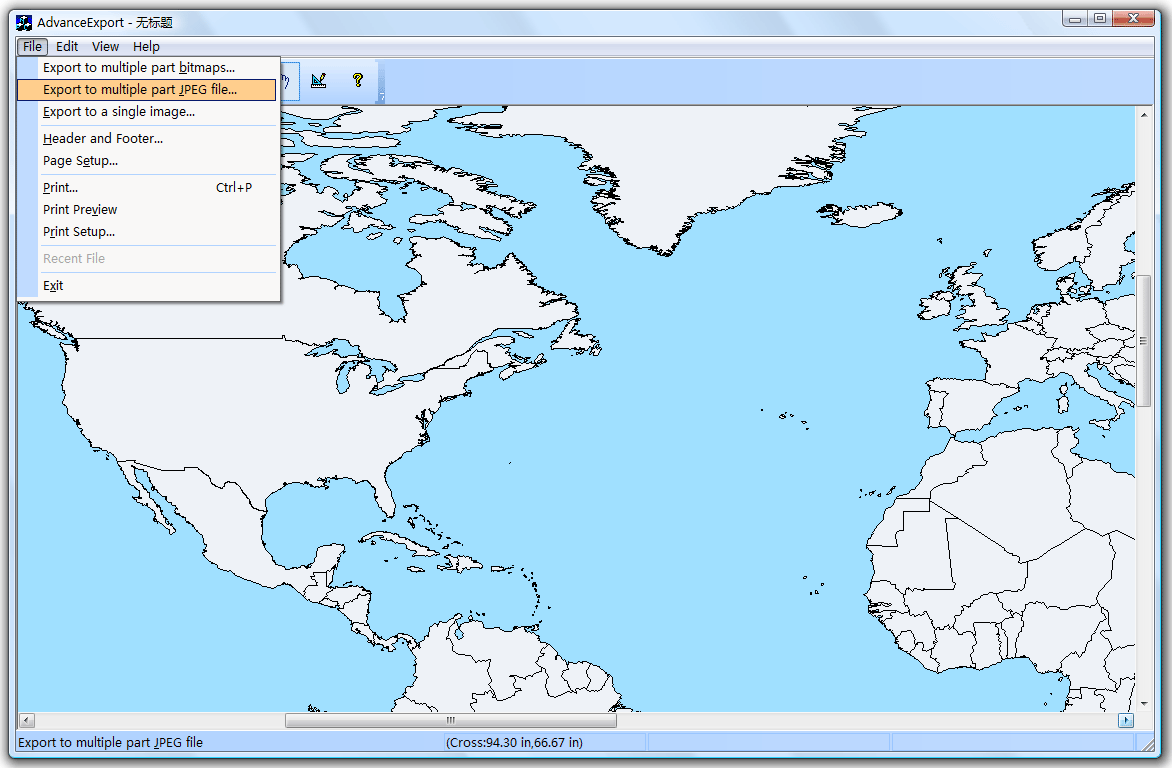Select the measure/ruler tool on the toolbar
This screenshot has width=1172, height=768.
318,81
